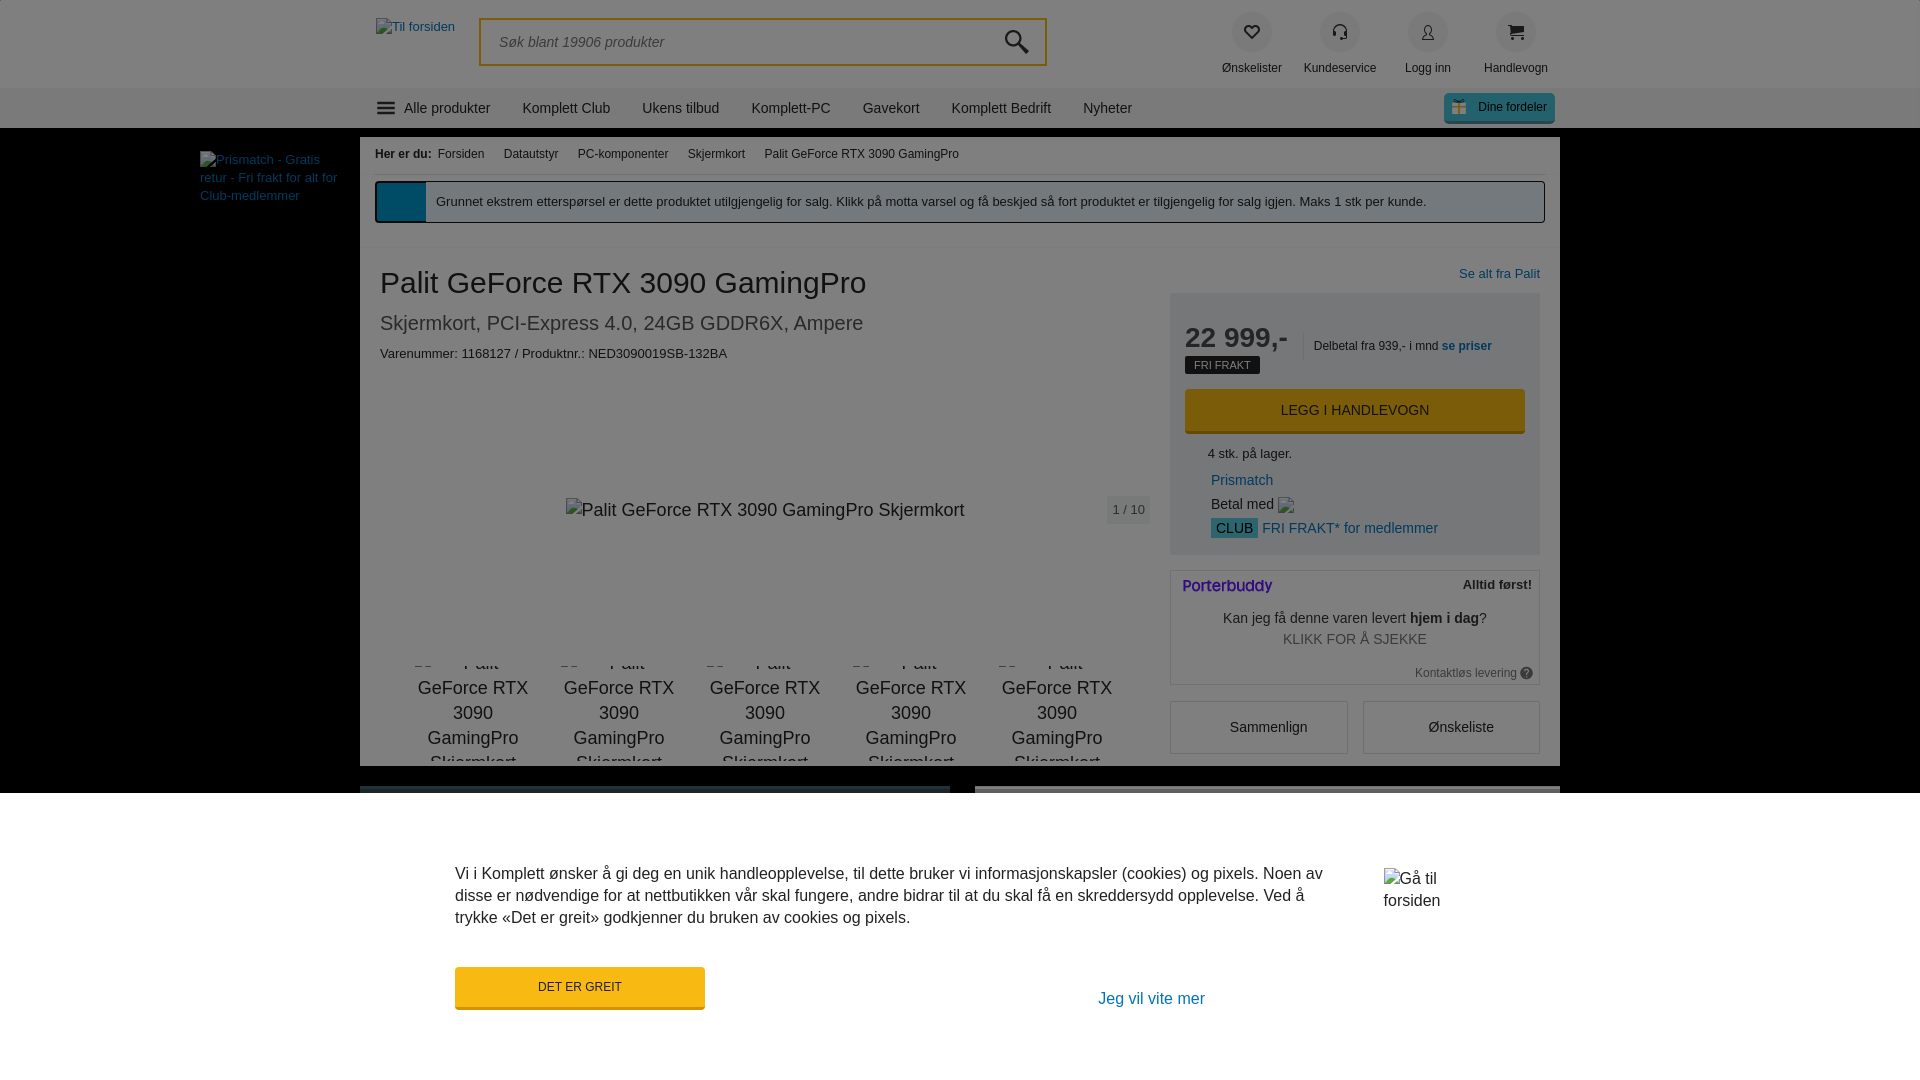Viewport: 1920px width, 1080px height.
Task: Open Nyheter menu item
Action: click(x=1107, y=108)
